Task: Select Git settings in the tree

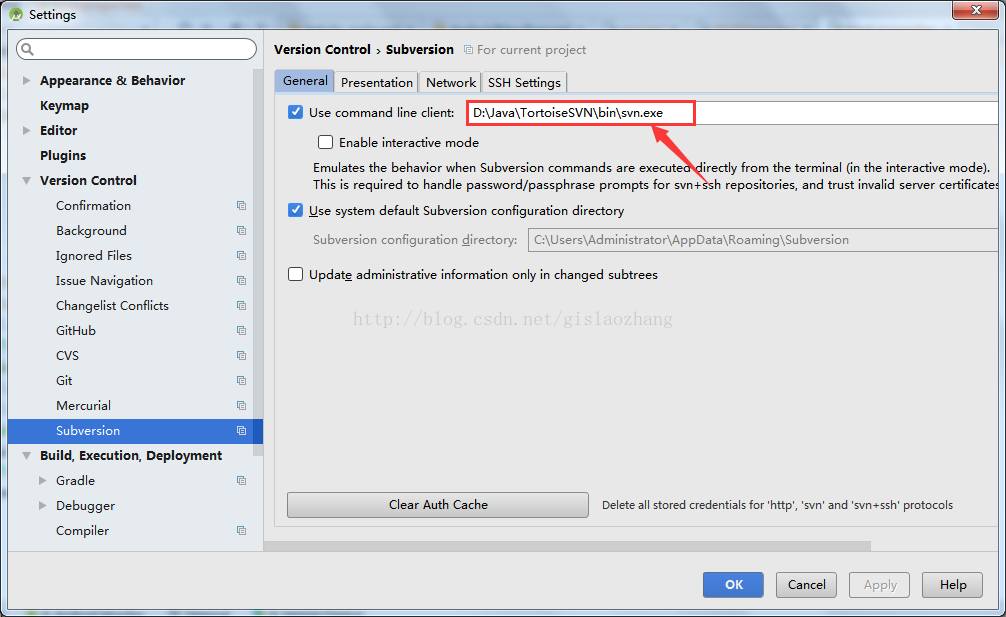Action: pos(64,380)
